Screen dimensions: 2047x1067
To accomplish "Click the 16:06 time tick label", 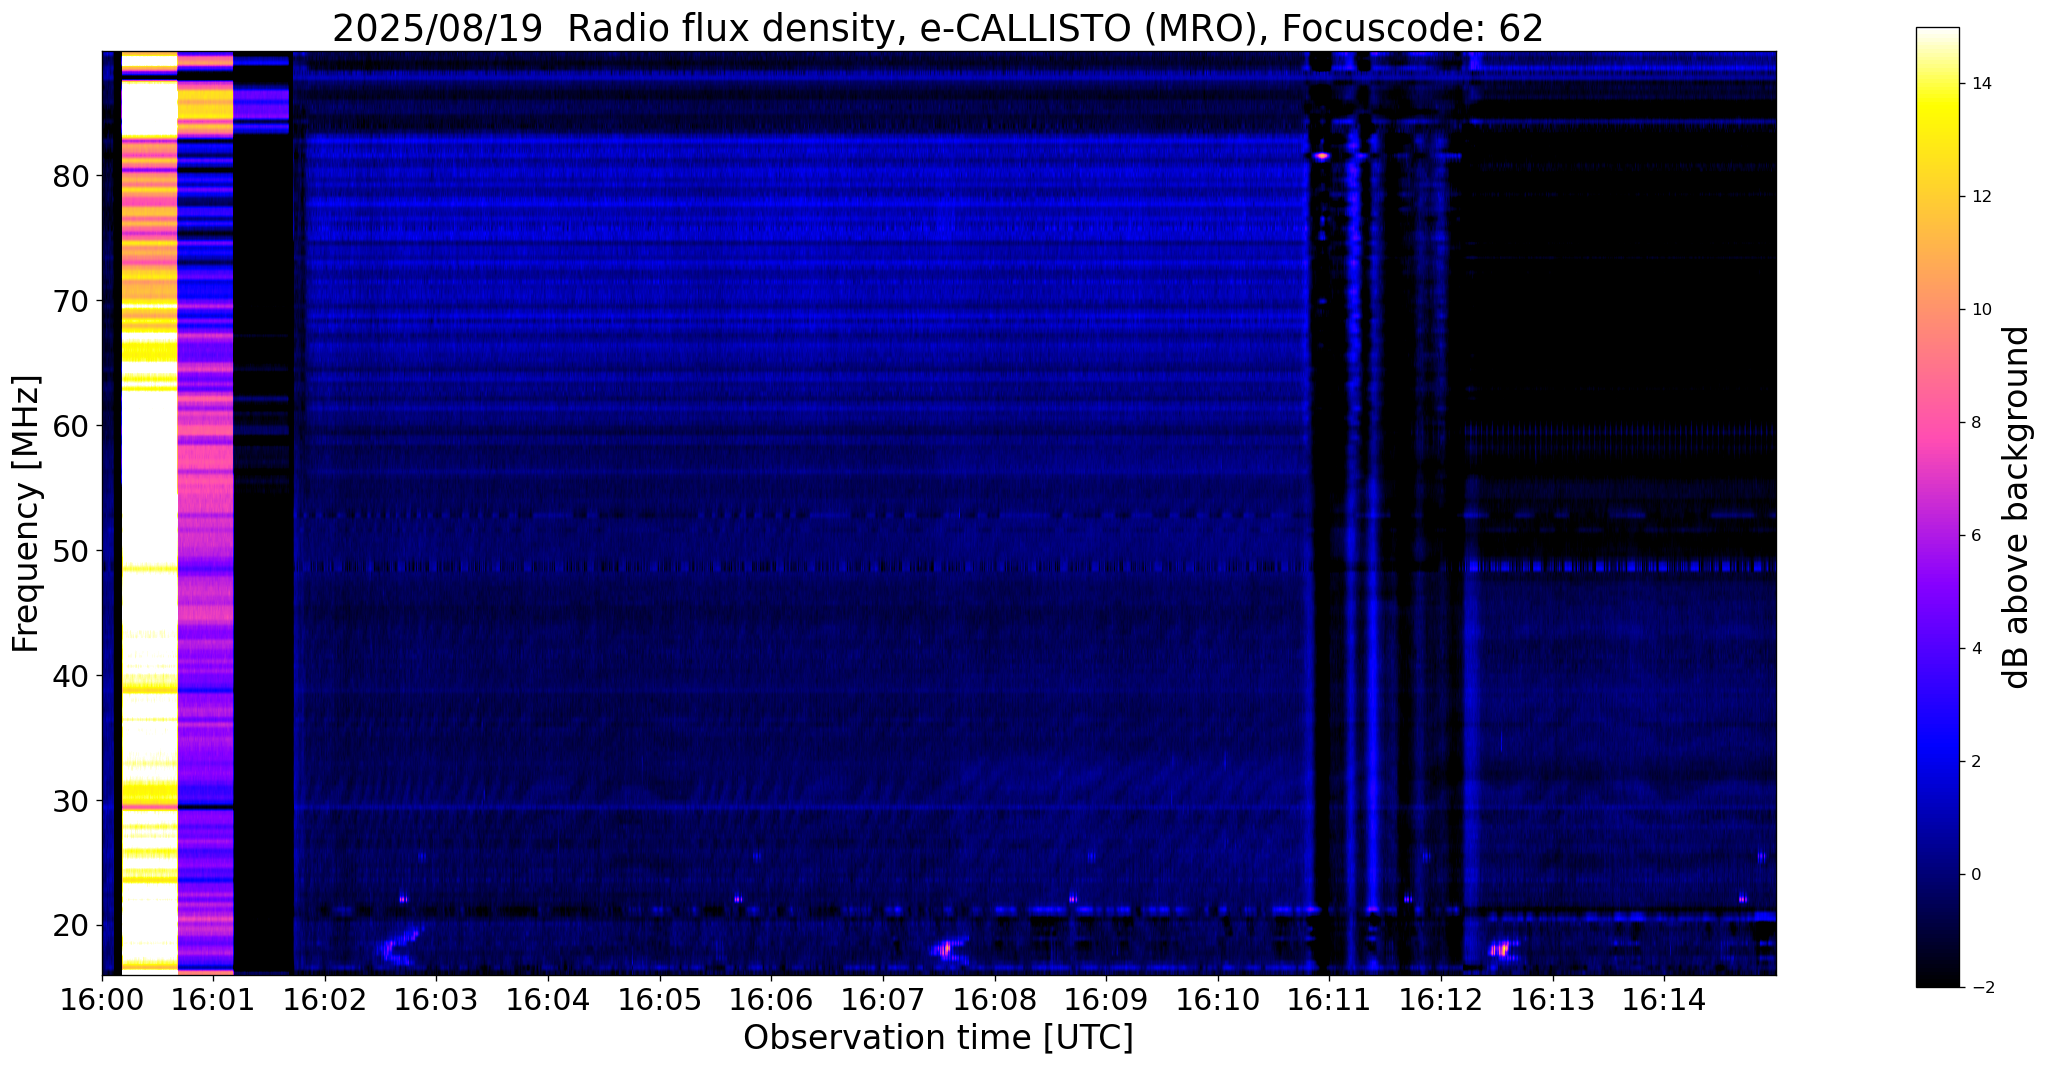I will (771, 1000).
